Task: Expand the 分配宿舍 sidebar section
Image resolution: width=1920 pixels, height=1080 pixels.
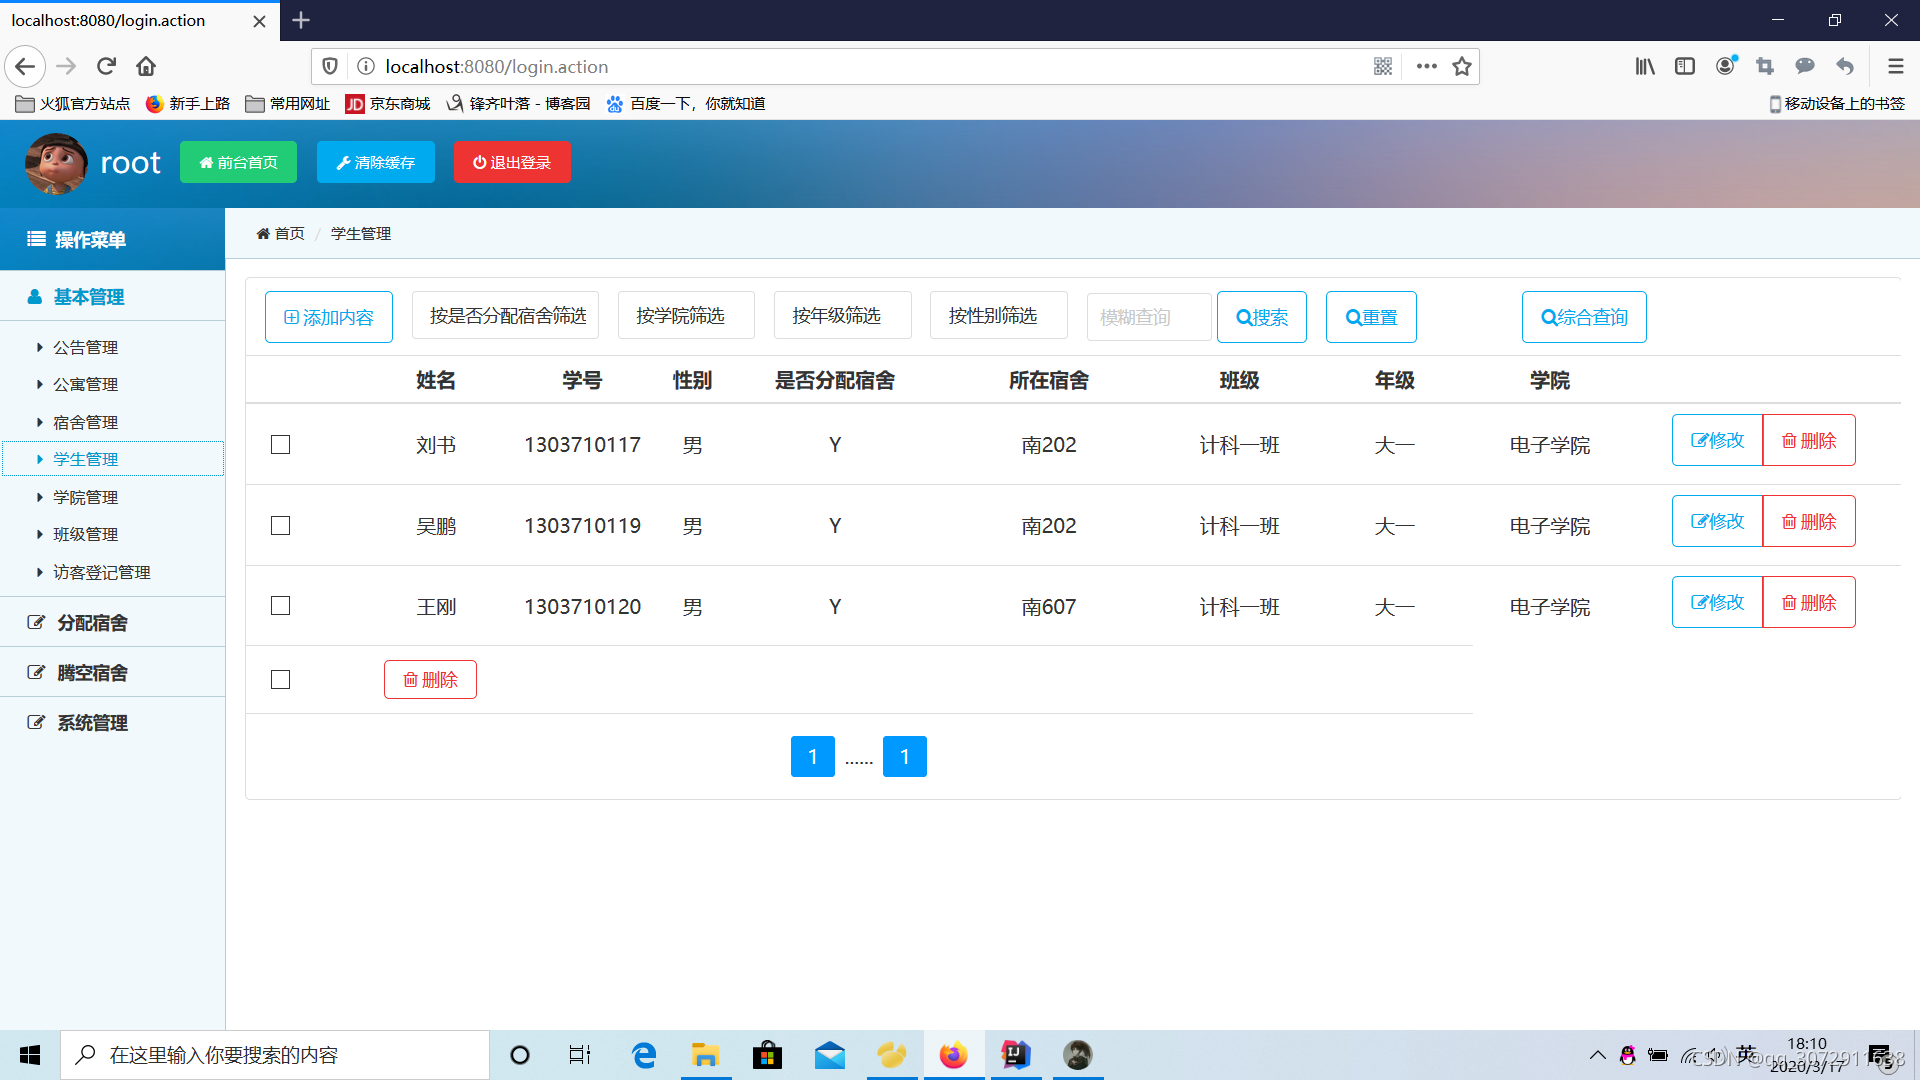Action: 92,623
